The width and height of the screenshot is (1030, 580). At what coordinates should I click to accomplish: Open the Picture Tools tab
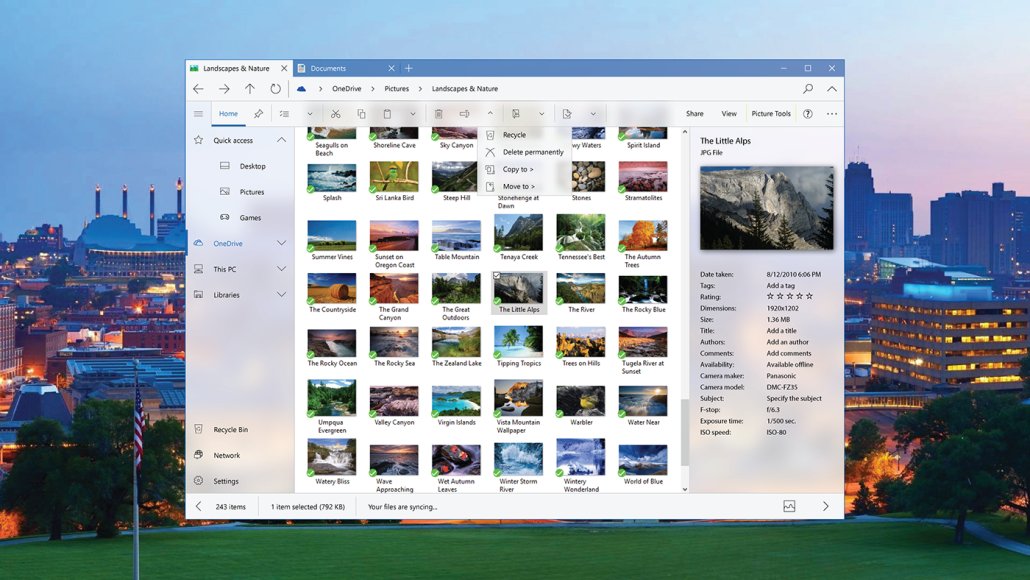pyautogui.click(x=770, y=113)
